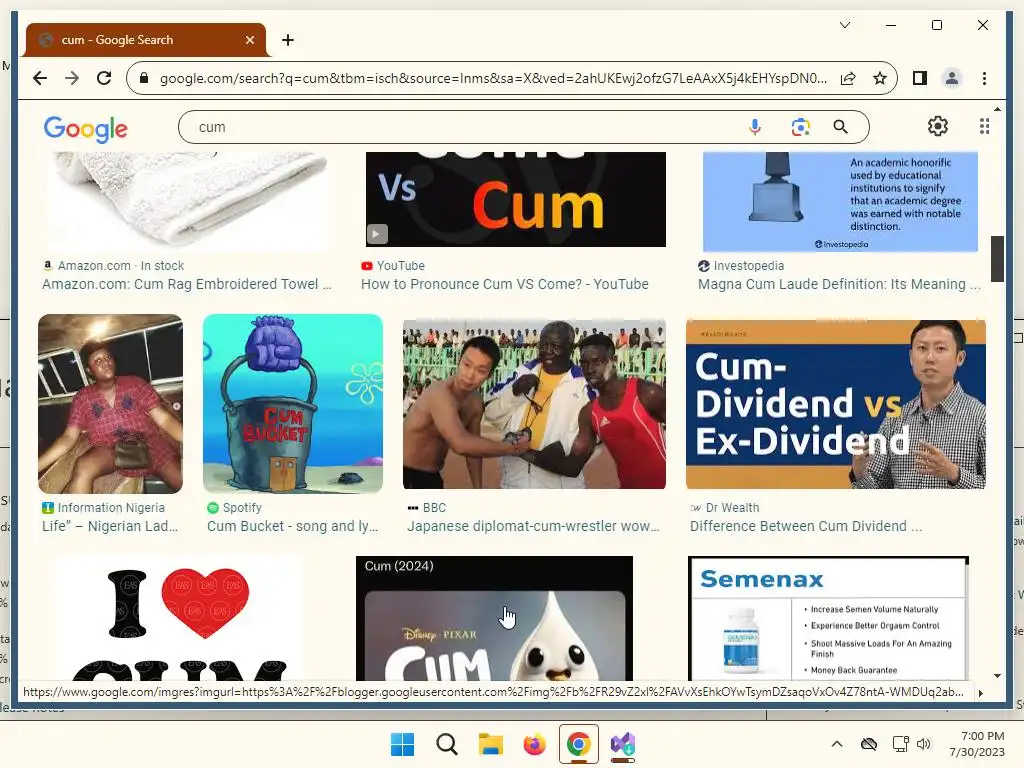Launch File Explorer from the taskbar

[490, 744]
